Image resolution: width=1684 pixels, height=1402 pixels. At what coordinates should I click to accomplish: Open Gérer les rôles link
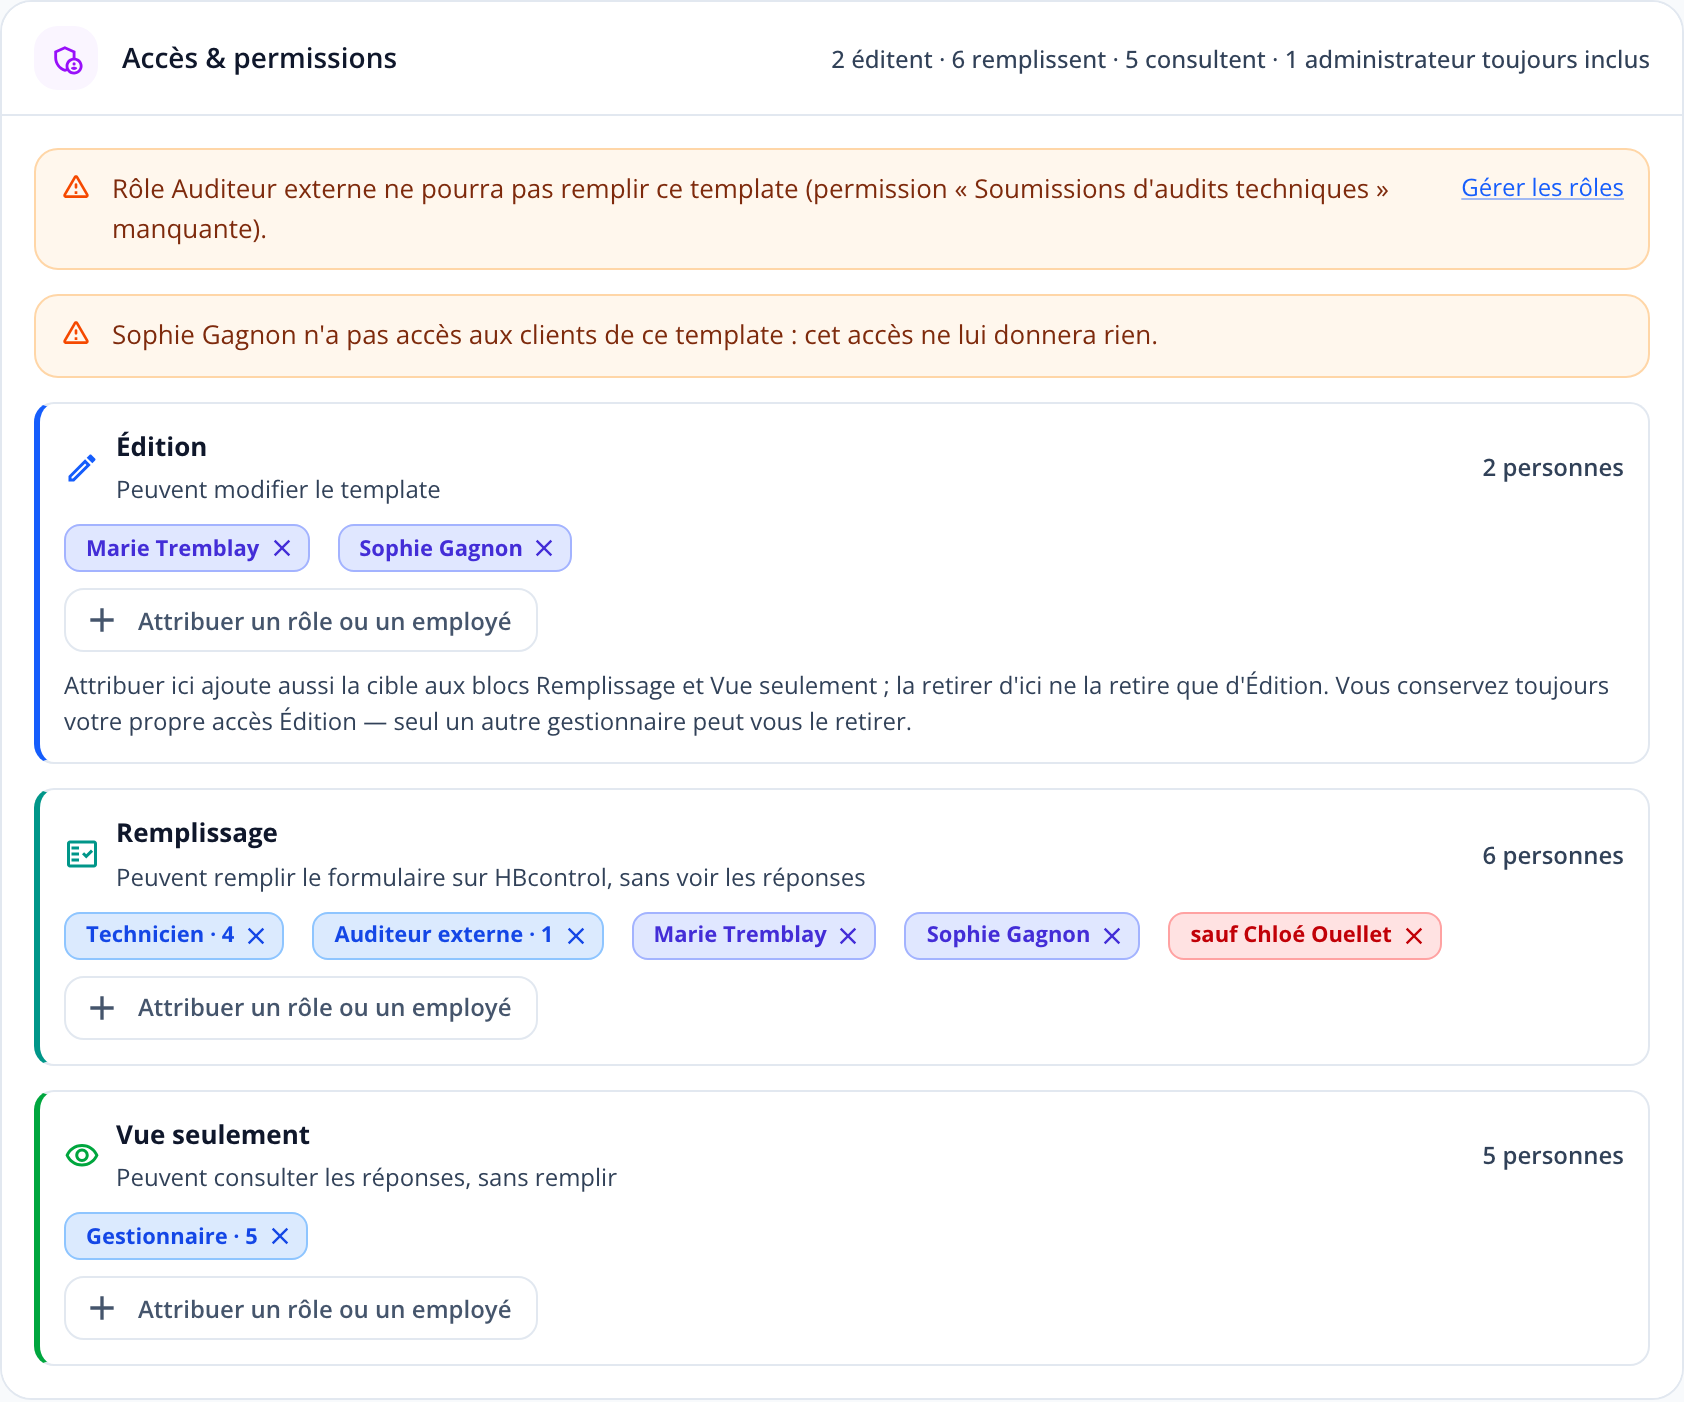click(x=1542, y=188)
